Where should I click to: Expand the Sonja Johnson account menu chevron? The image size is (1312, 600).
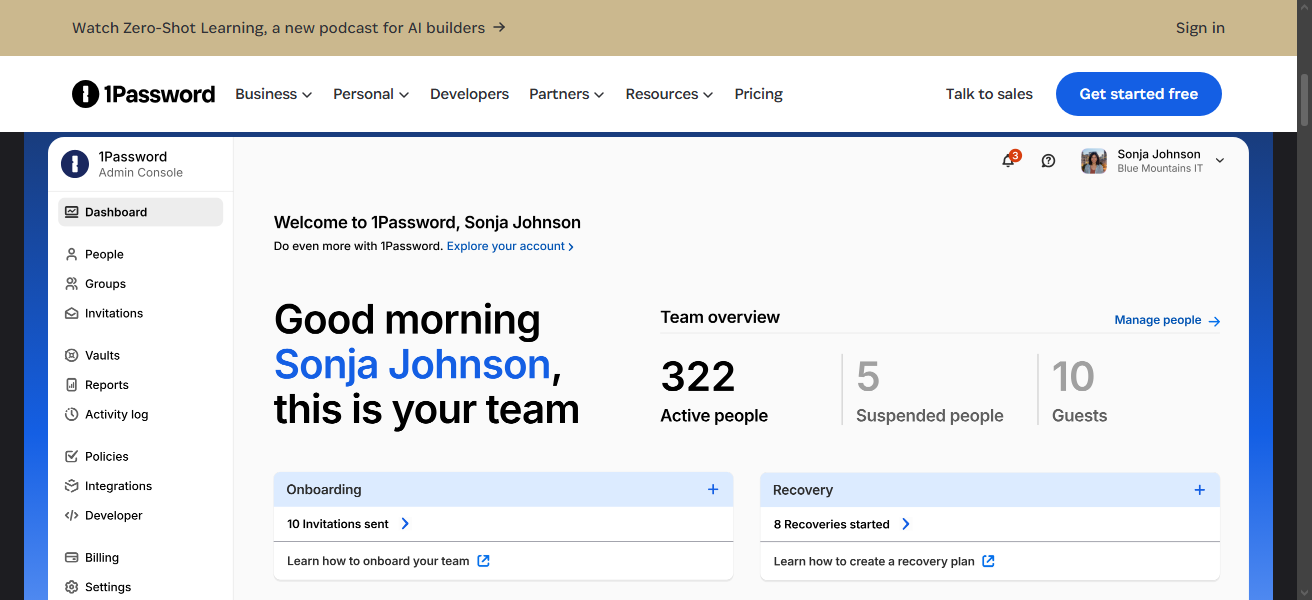(1219, 161)
